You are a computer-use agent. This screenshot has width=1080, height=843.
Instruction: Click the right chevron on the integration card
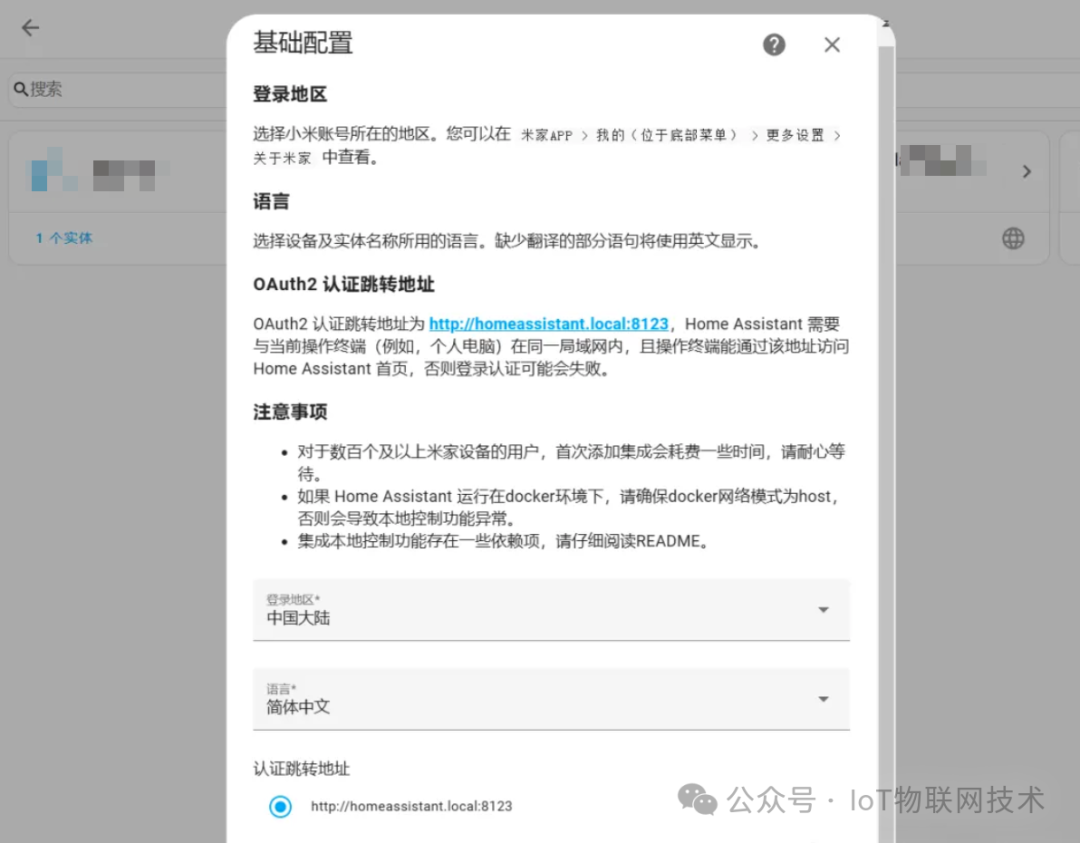coord(1026,172)
